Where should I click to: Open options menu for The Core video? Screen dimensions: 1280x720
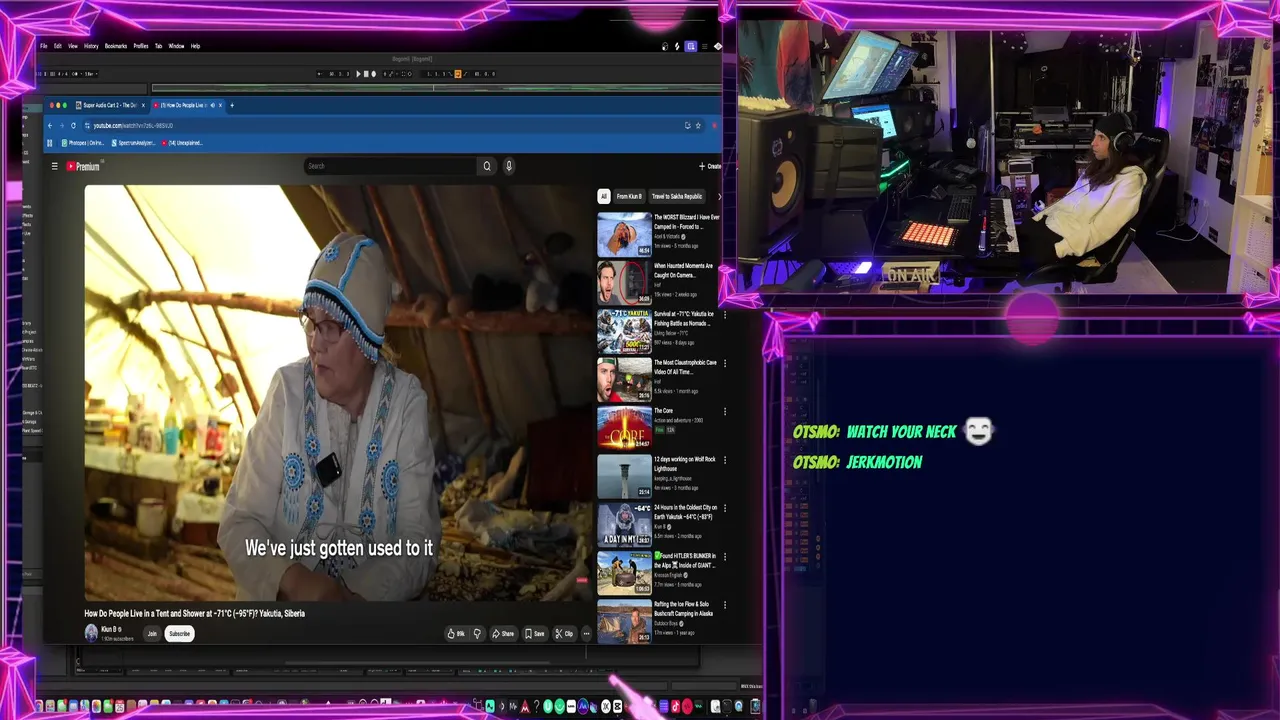(x=725, y=411)
